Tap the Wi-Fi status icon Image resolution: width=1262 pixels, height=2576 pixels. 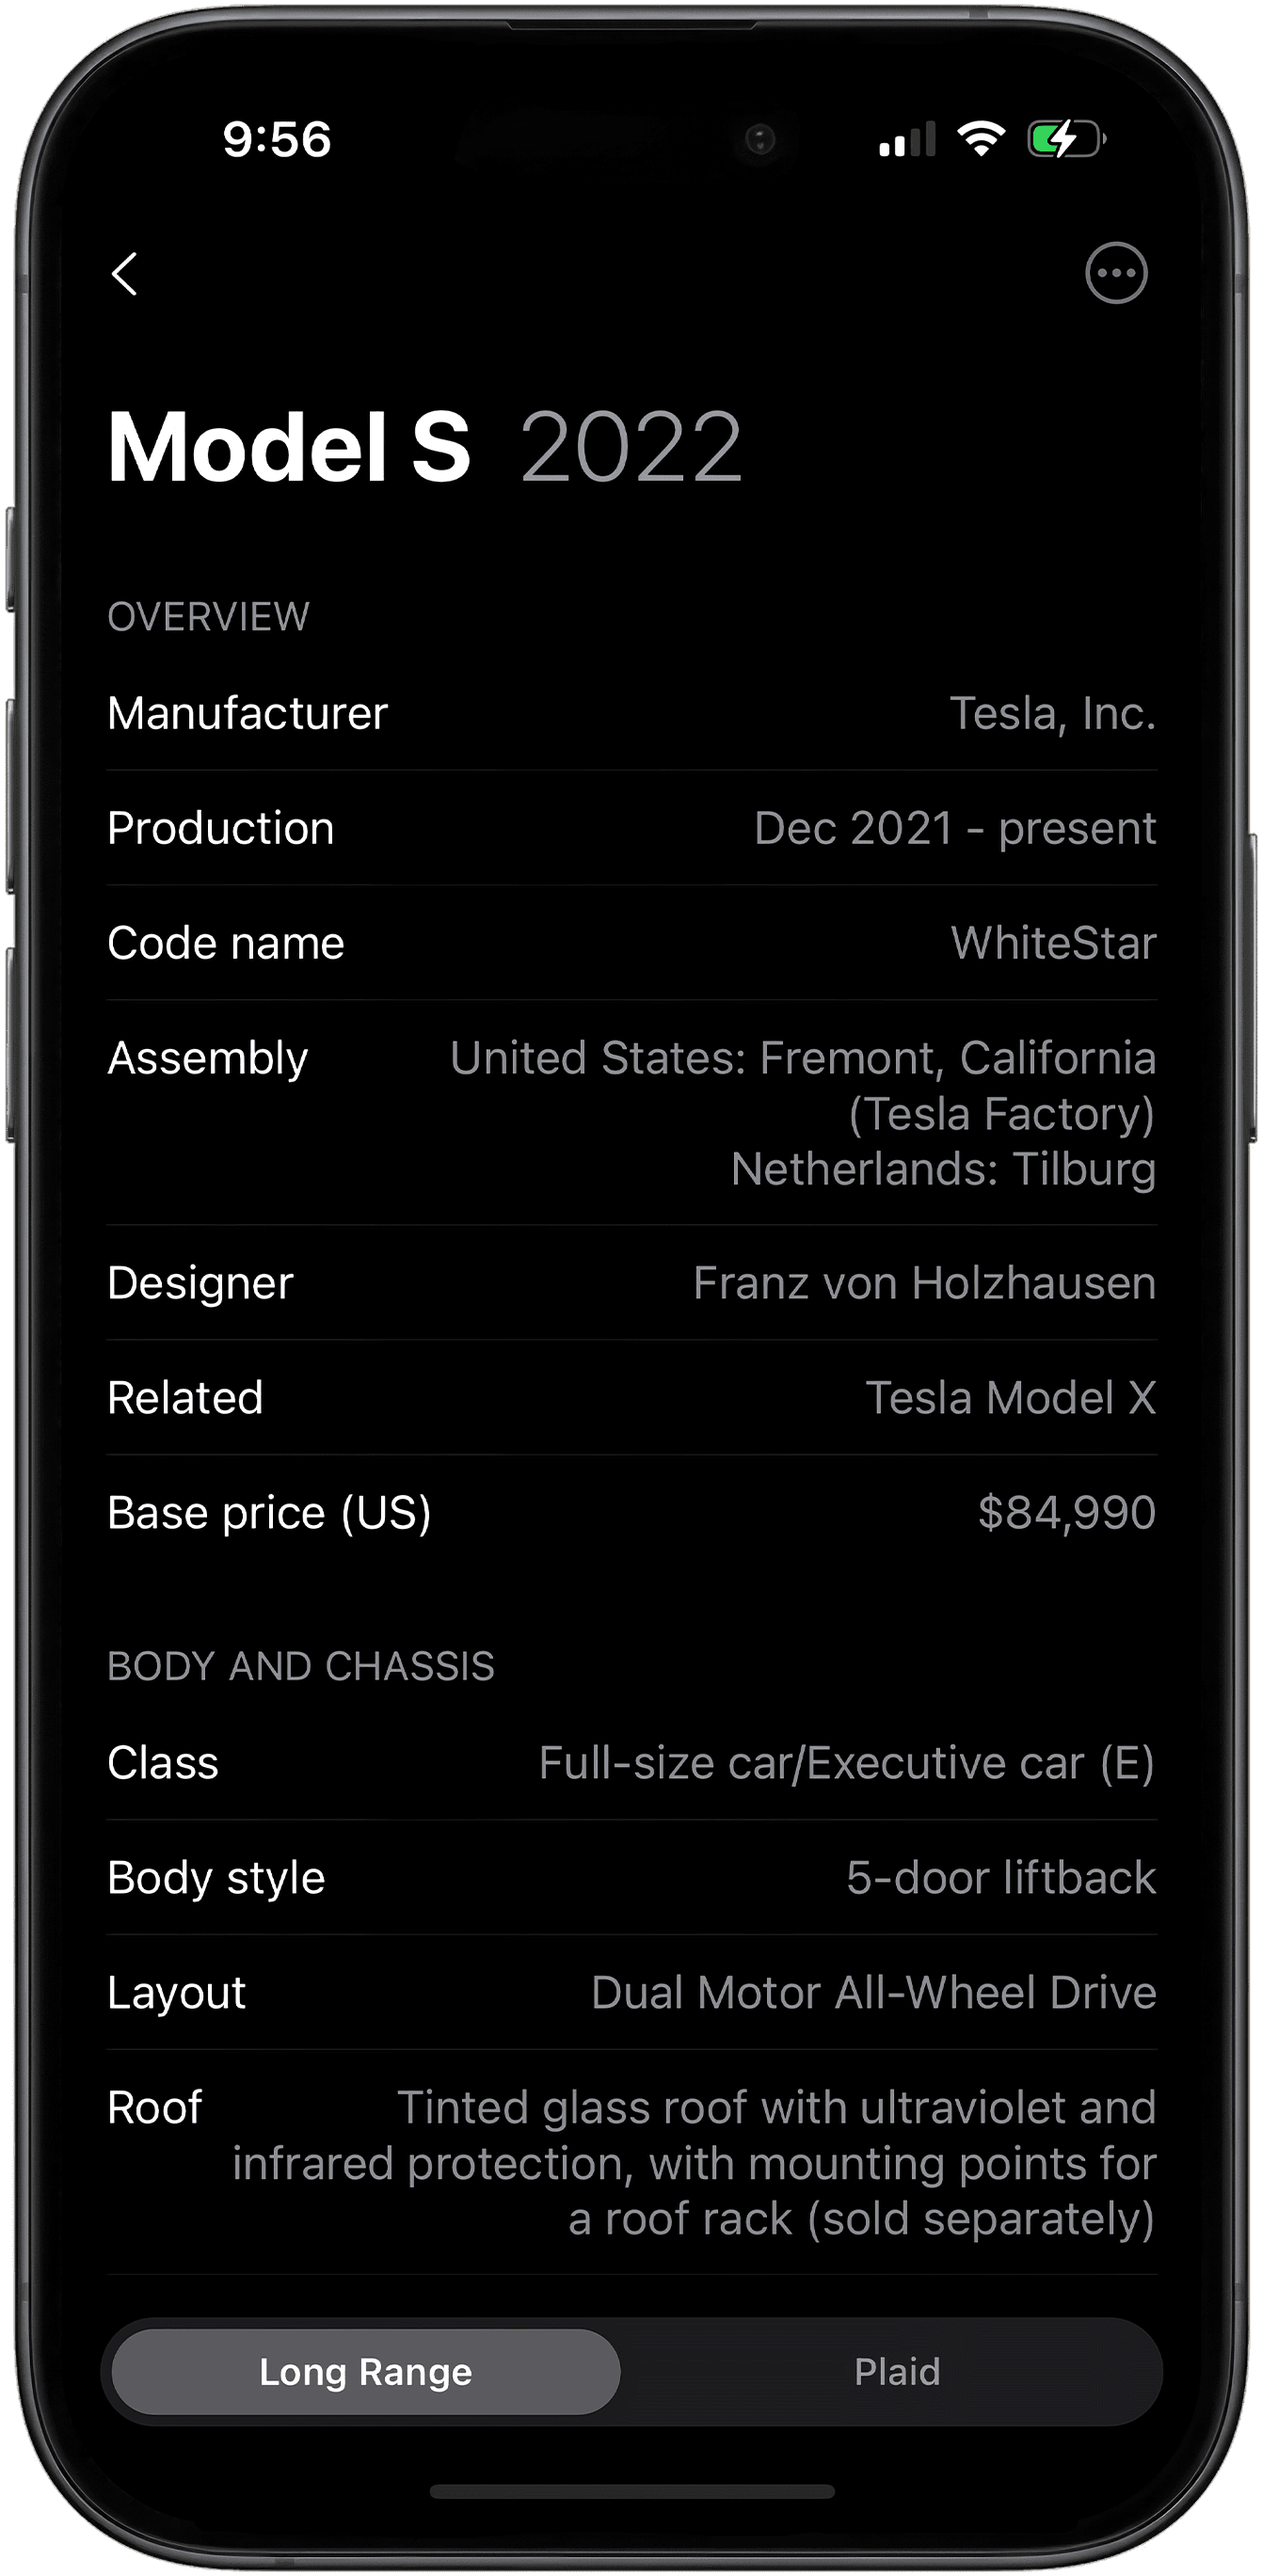[981, 138]
